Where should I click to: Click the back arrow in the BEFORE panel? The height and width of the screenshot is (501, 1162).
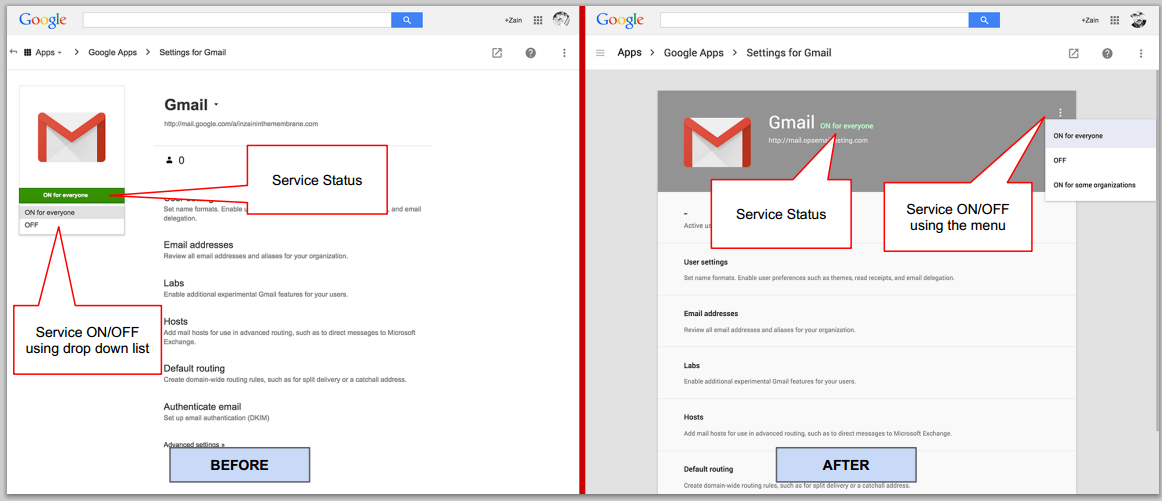coord(13,52)
